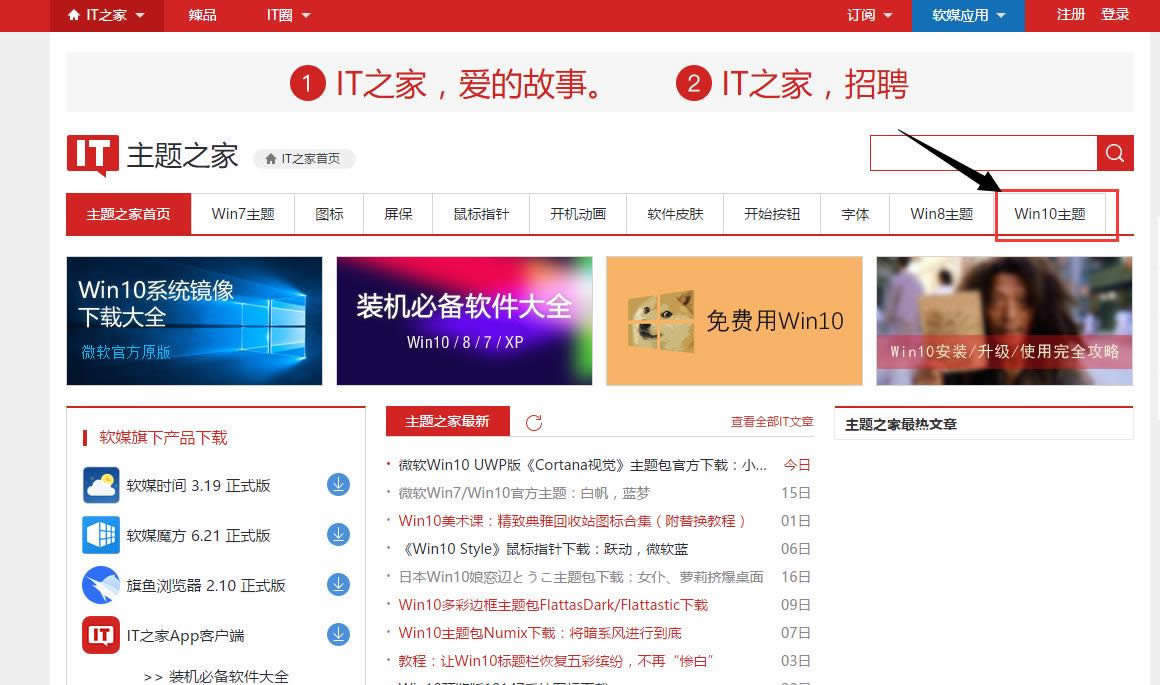Click download icon for IT之家App客户端
This screenshot has height=685, width=1160.
pos(338,635)
